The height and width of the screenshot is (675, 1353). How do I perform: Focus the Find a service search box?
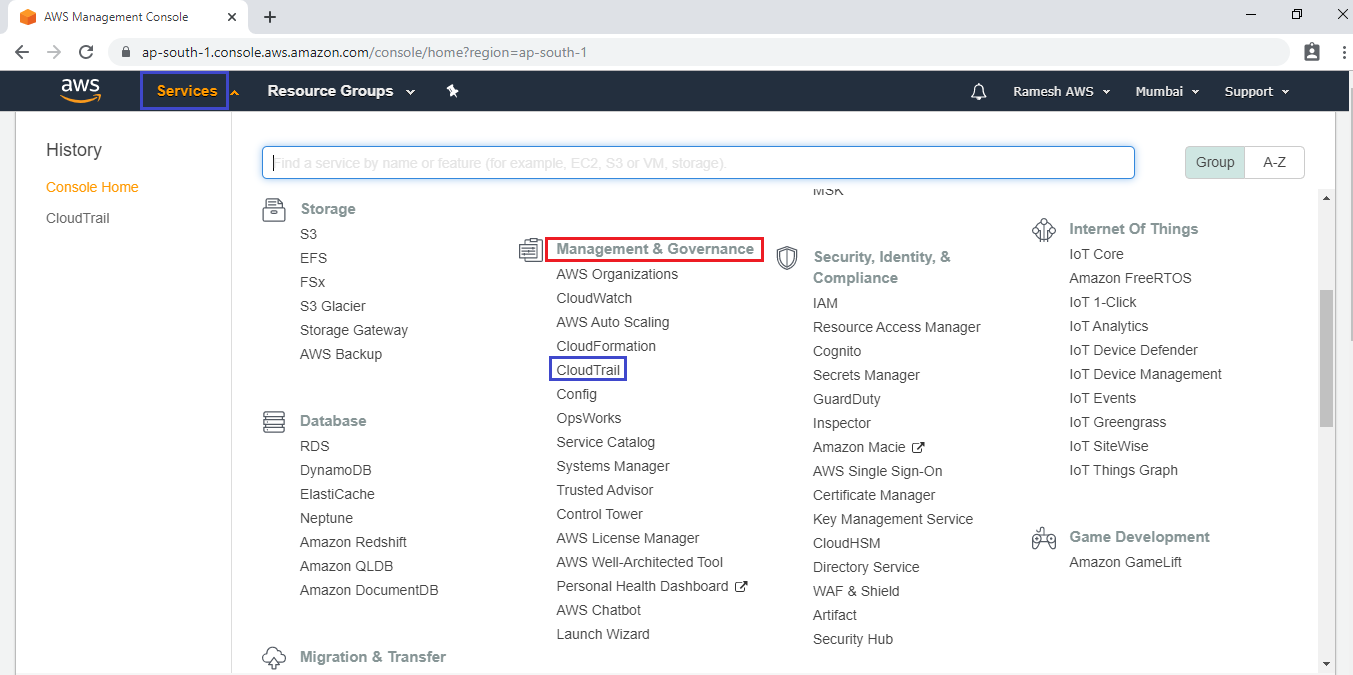pyautogui.click(x=698, y=163)
